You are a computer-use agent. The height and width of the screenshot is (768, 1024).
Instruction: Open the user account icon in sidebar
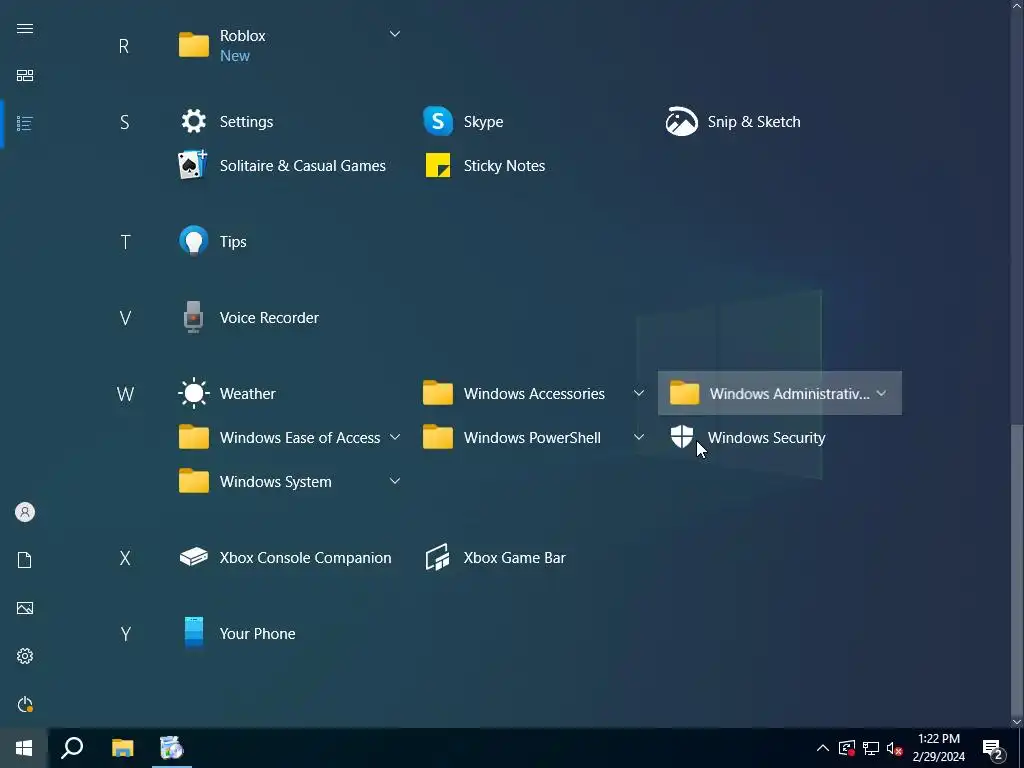pyautogui.click(x=25, y=512)
